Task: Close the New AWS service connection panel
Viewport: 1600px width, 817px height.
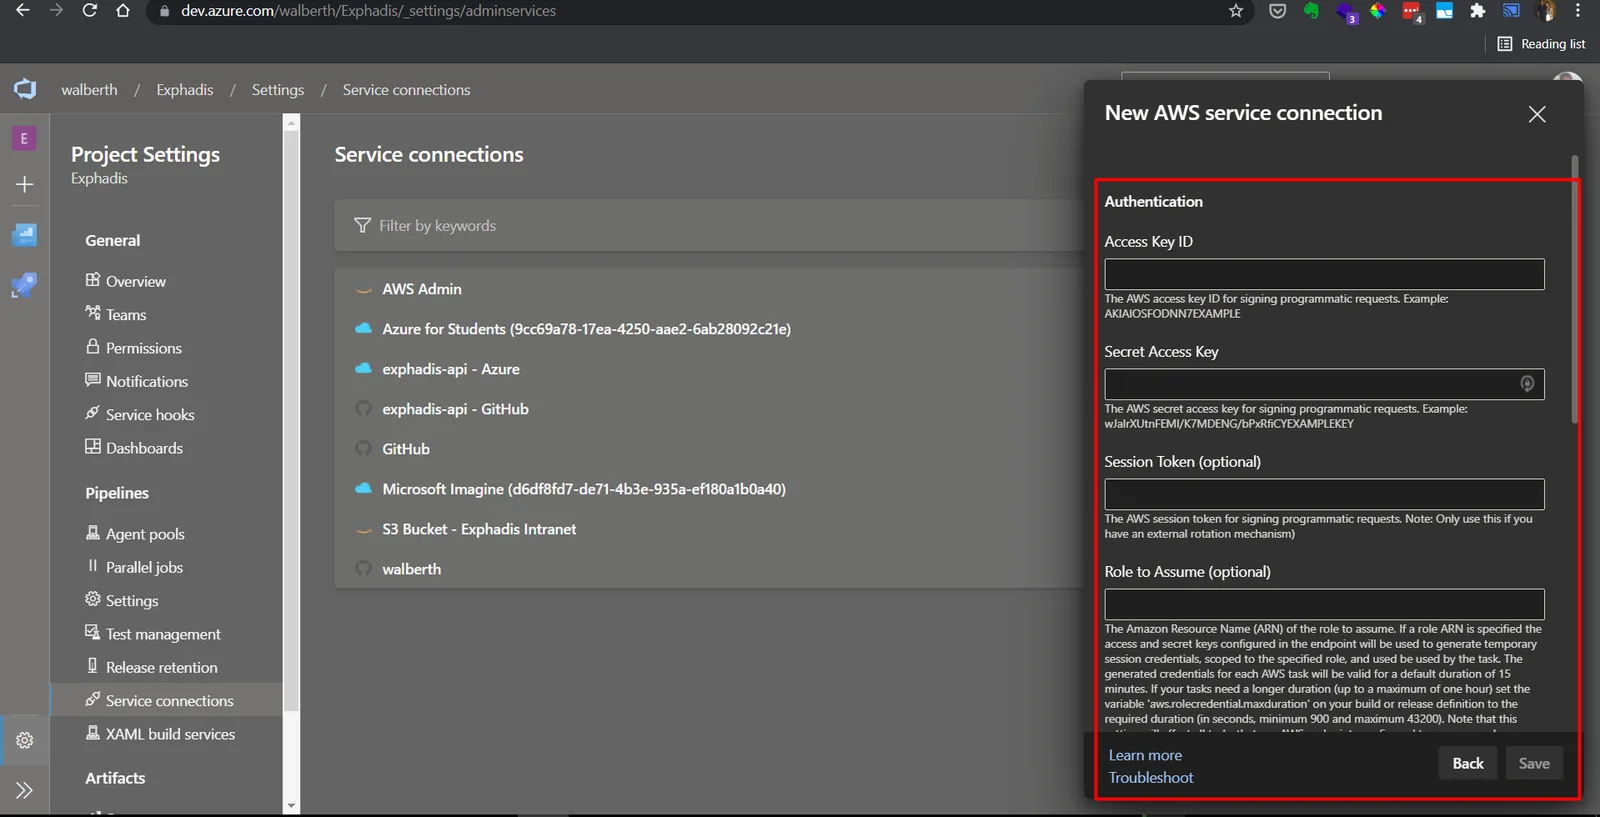Action: click(x=1537, y=114)
